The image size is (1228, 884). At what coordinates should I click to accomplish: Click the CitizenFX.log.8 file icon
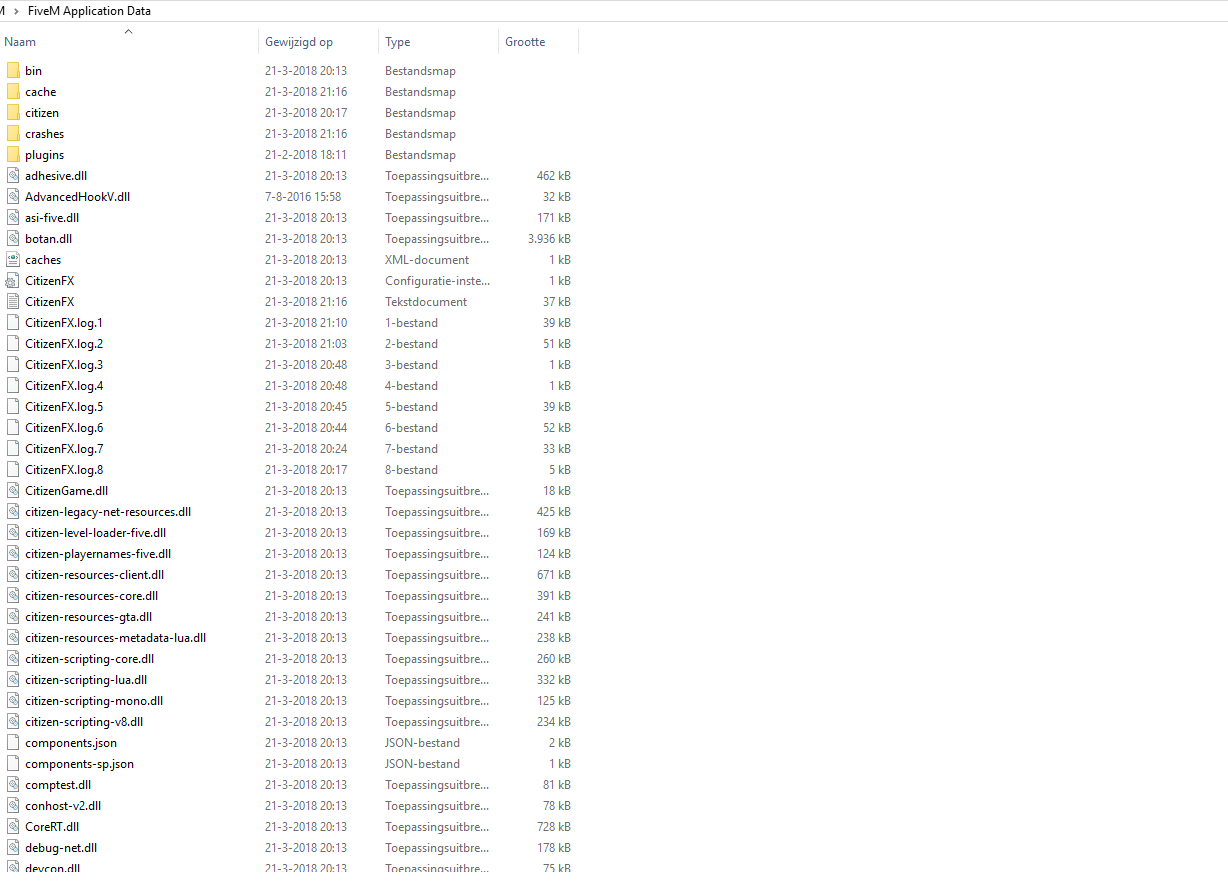click(13, 469)
